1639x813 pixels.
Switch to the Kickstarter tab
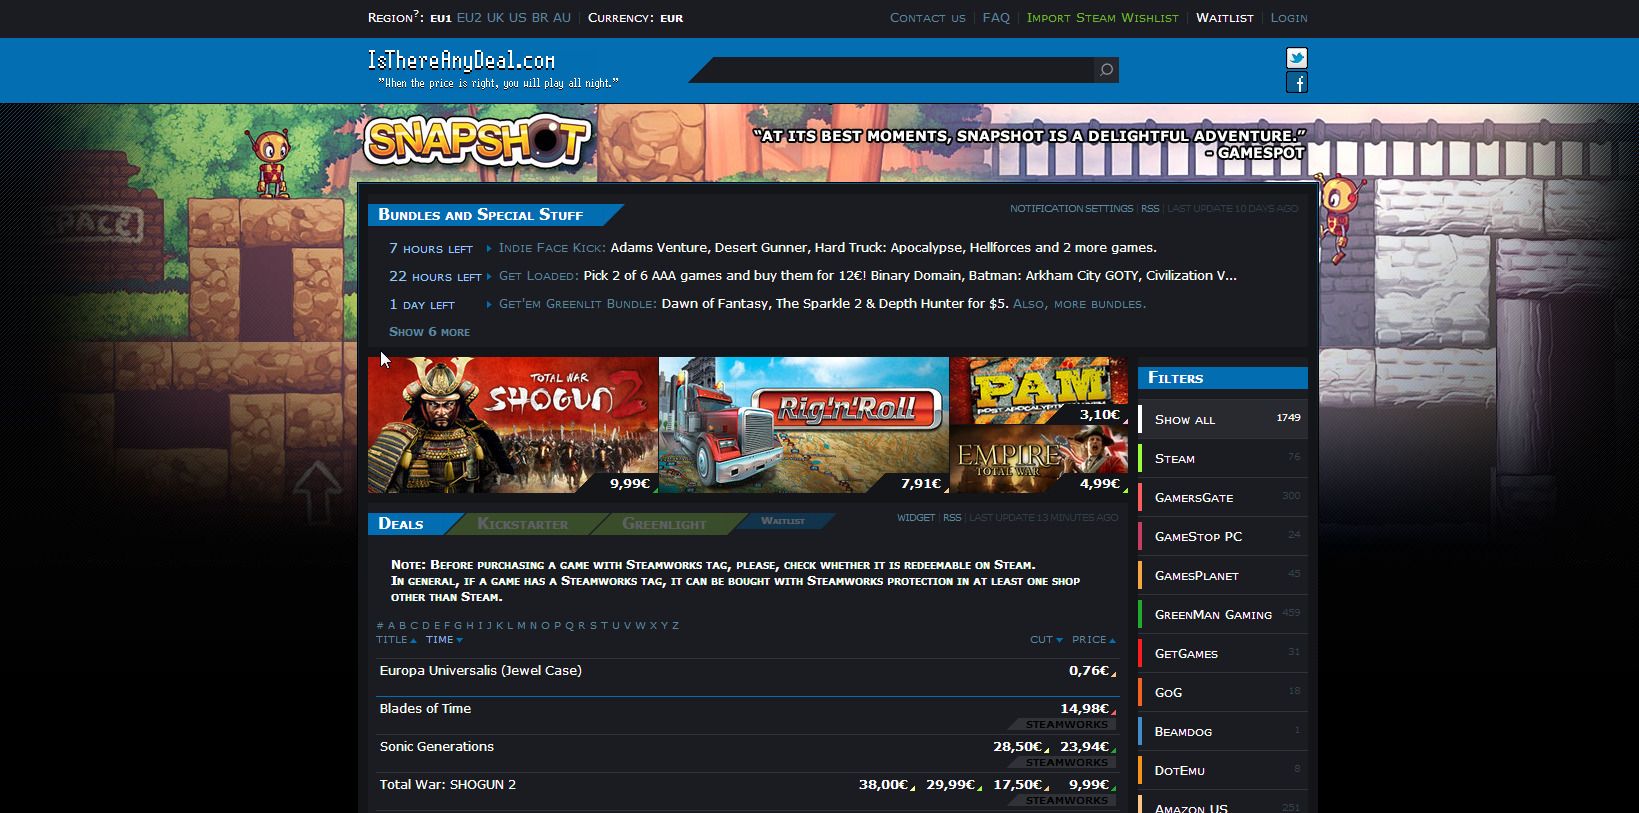(522, 524)
